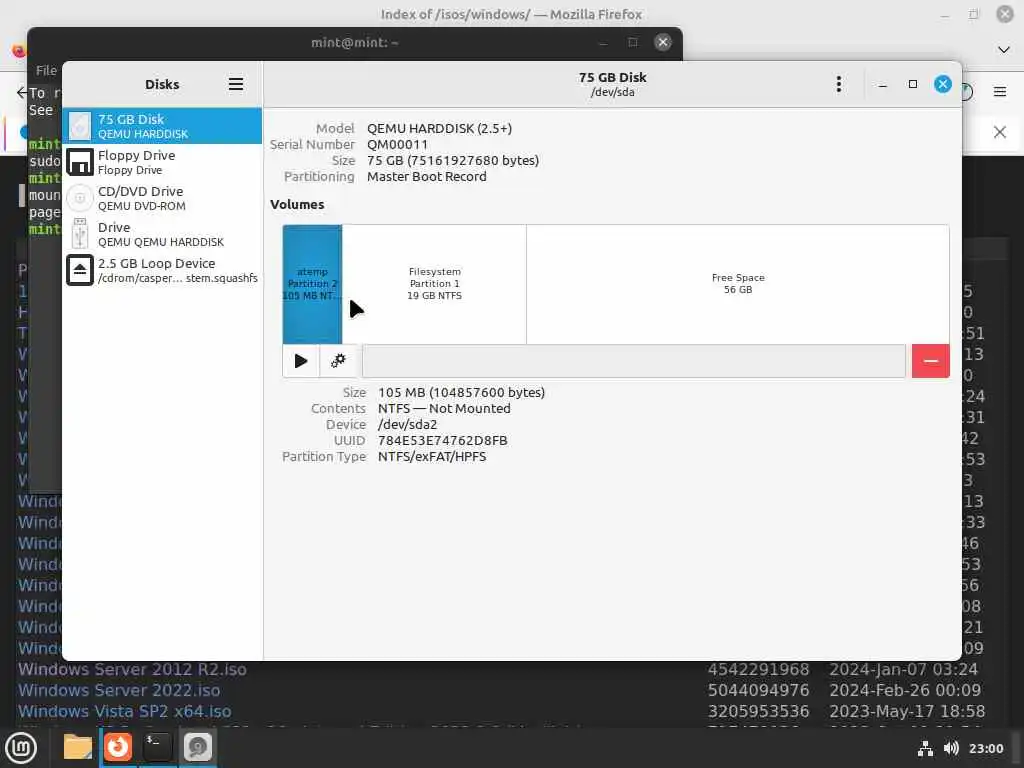Viewport: 1024px width, 768px height.
Task: Select the CD/DVD Drive QEMU DVD-ROM entry
Action: (x=162, y=198)
